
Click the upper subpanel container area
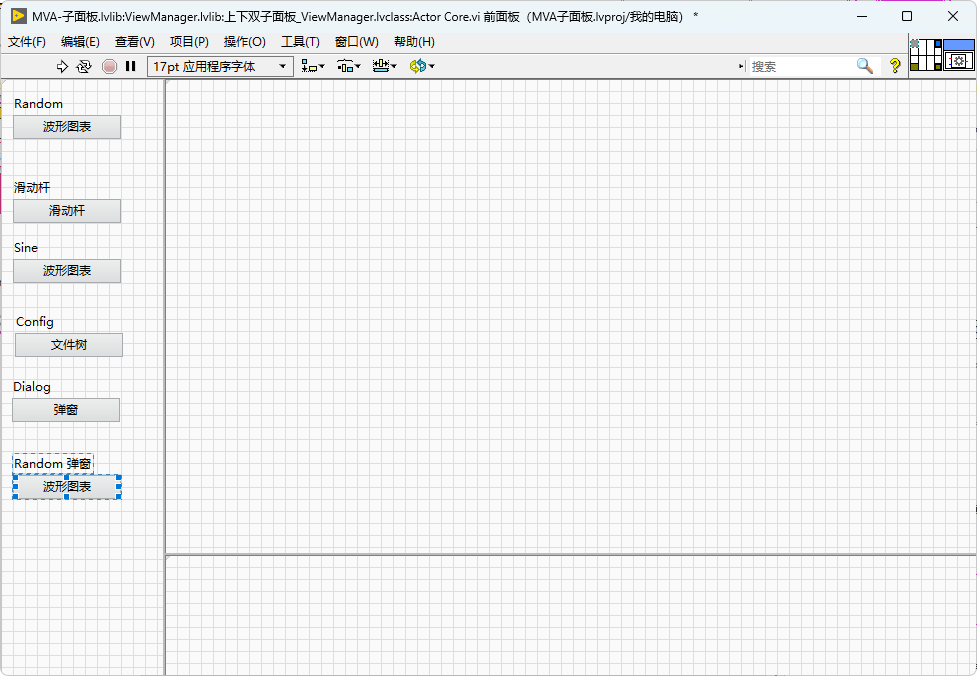(x=570, y=317)
